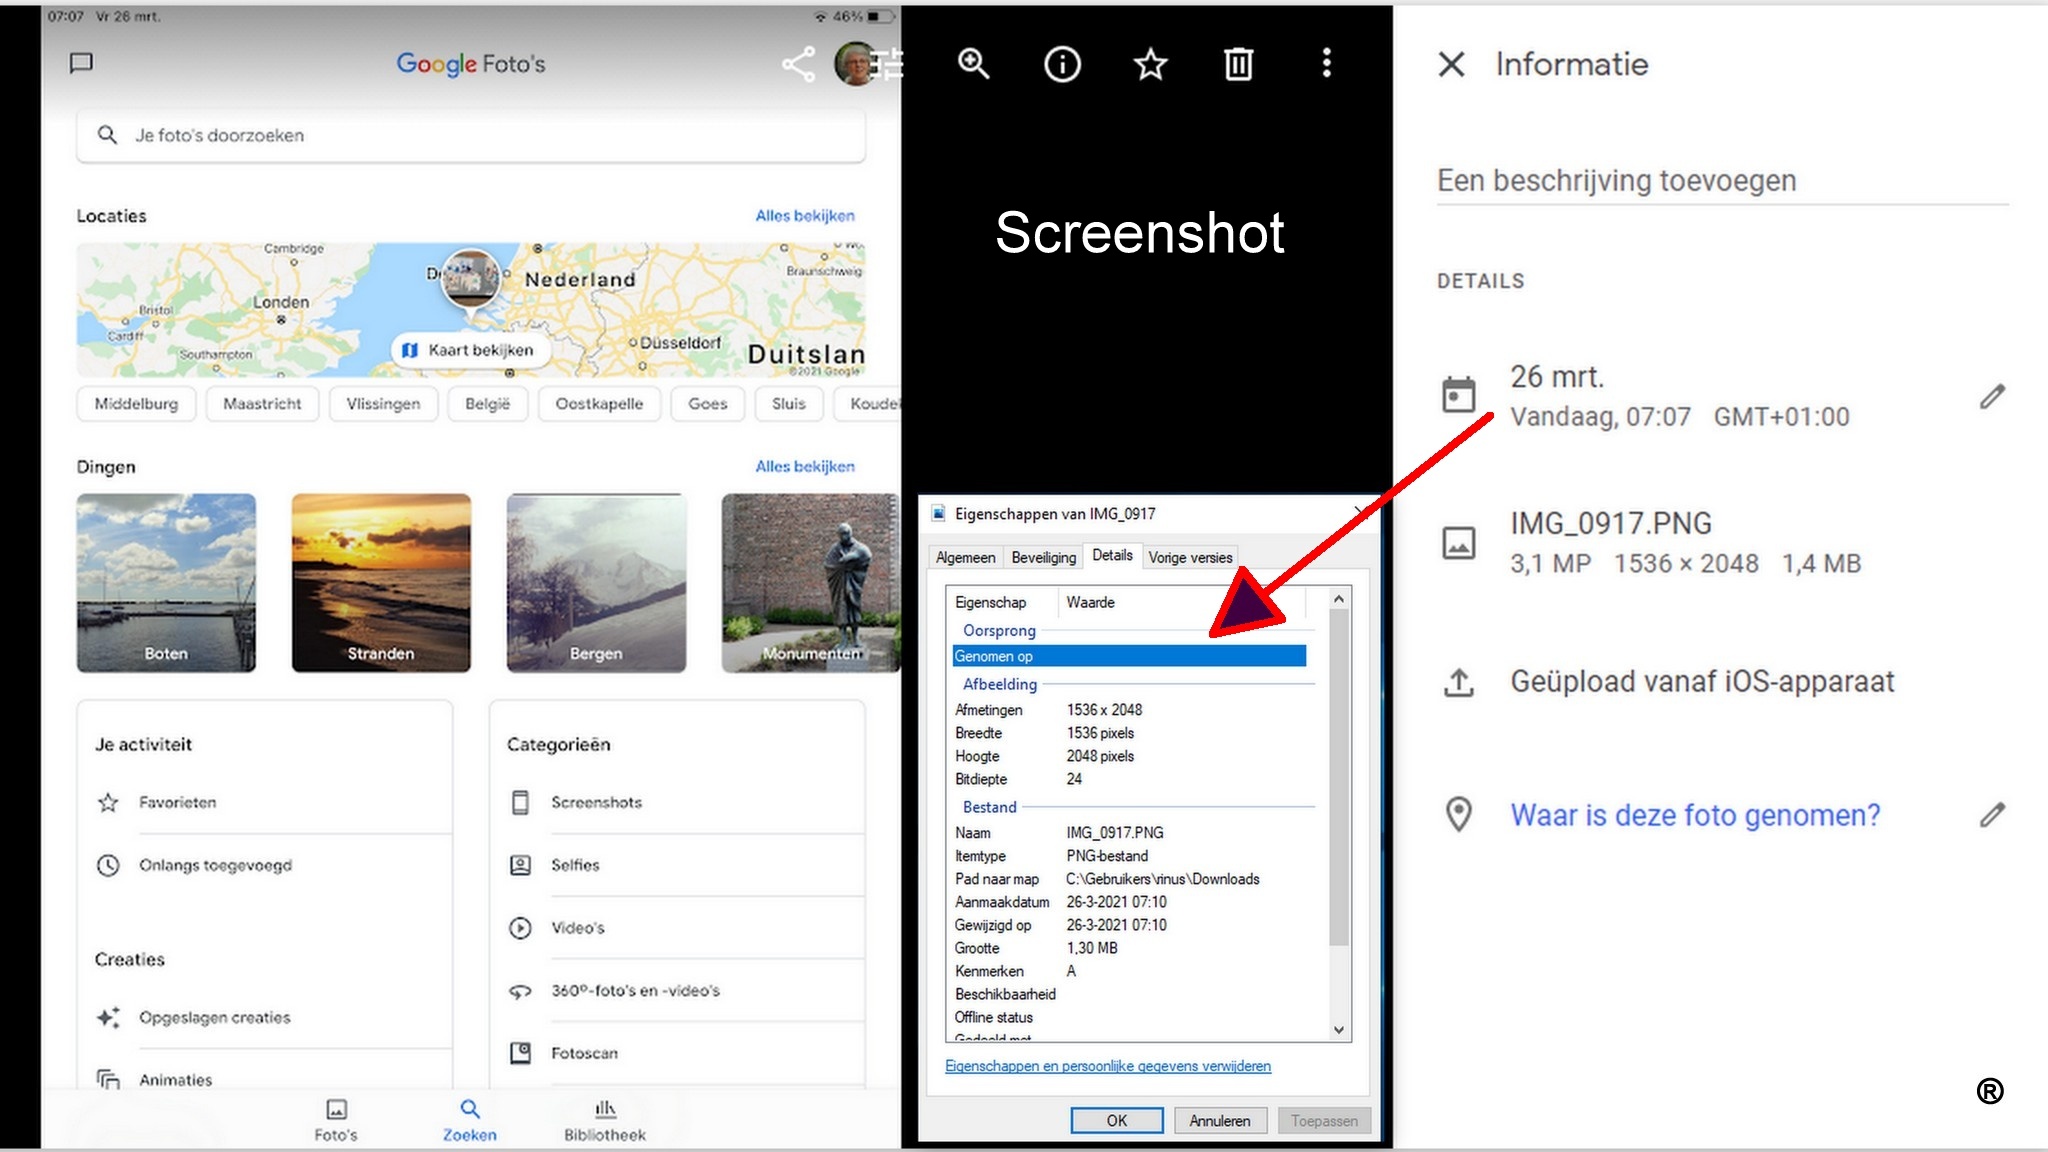Click scroll down arrow in details list
This screenshot has width=2048, height=1152.
pyautogui.click(x=1339, y=1030)
